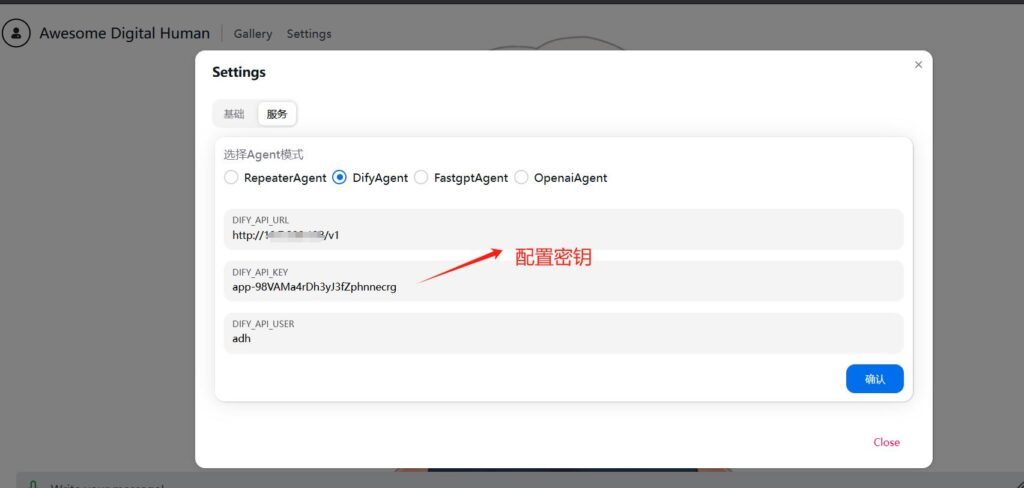The image size is (1024, 488).
Task: Click the 选择Agent模式 label
Action: pos(263,155)
